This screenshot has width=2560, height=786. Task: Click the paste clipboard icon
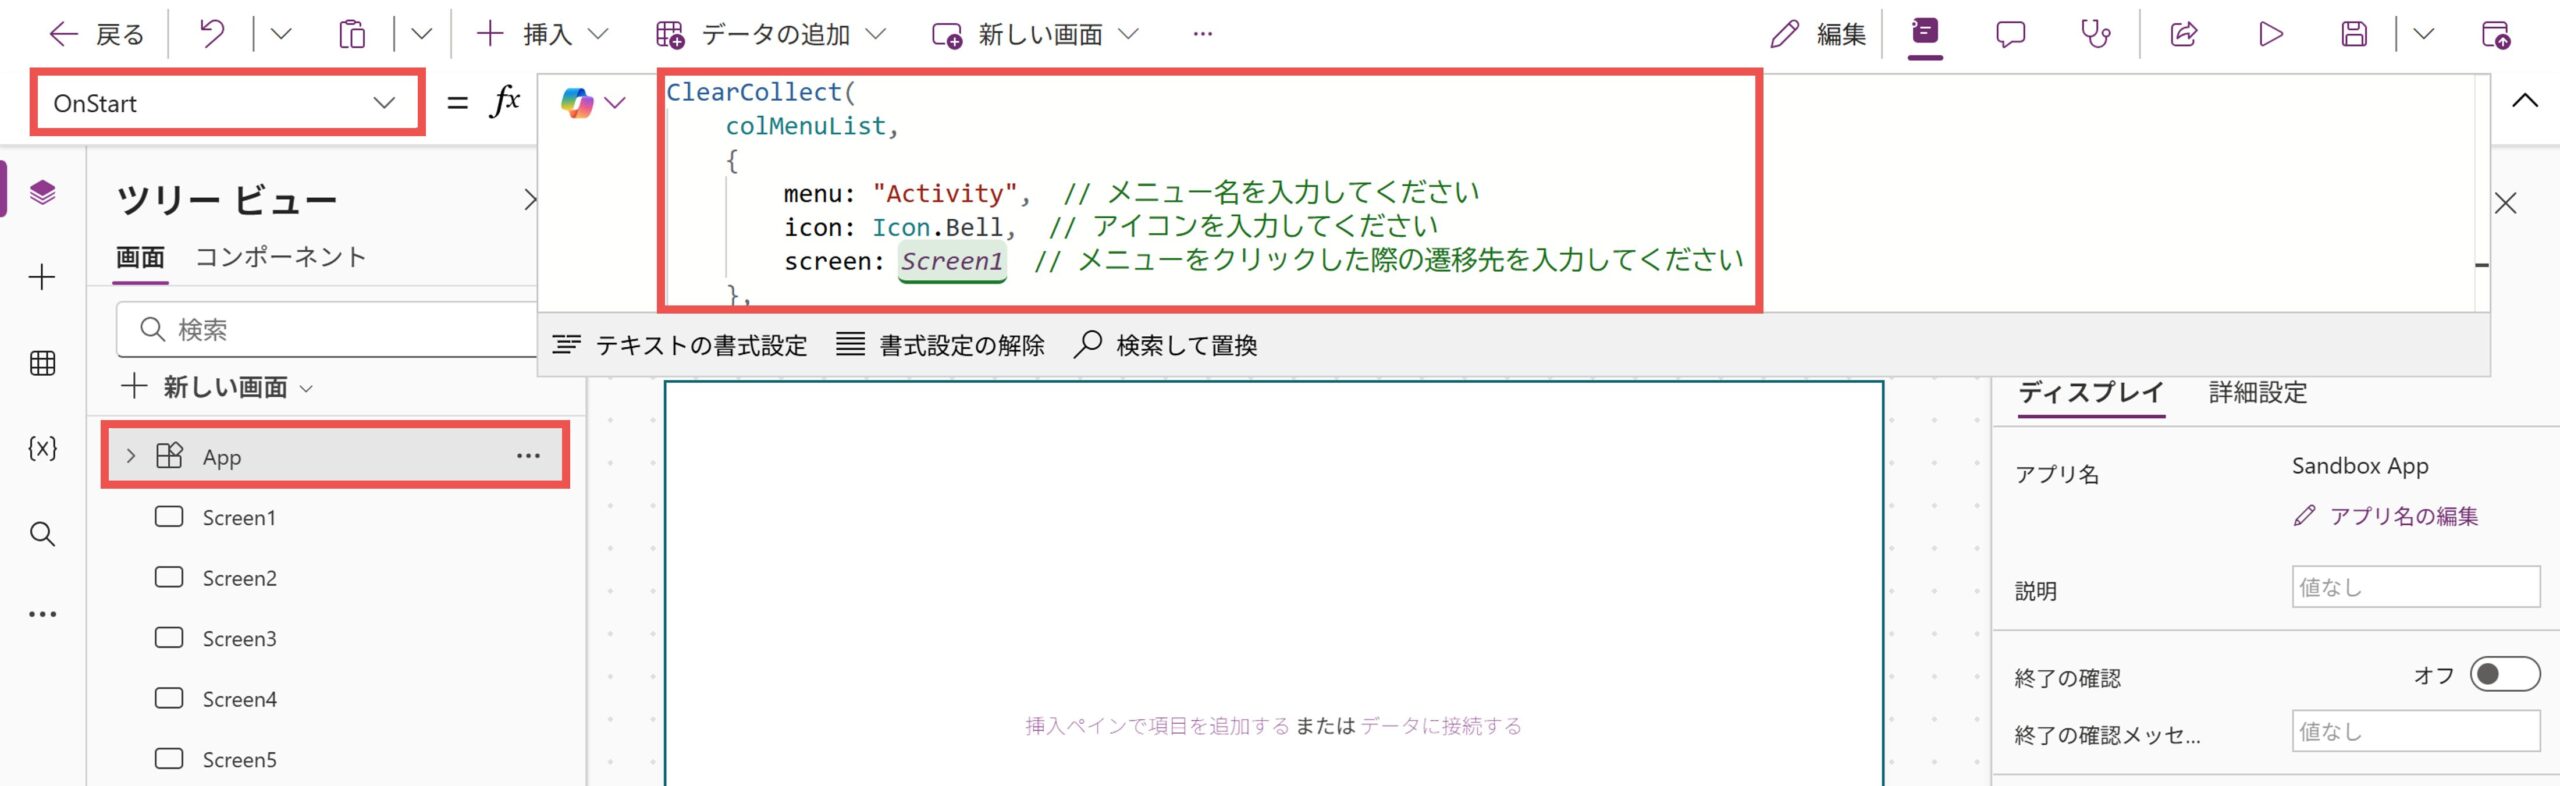click(351, 35)
